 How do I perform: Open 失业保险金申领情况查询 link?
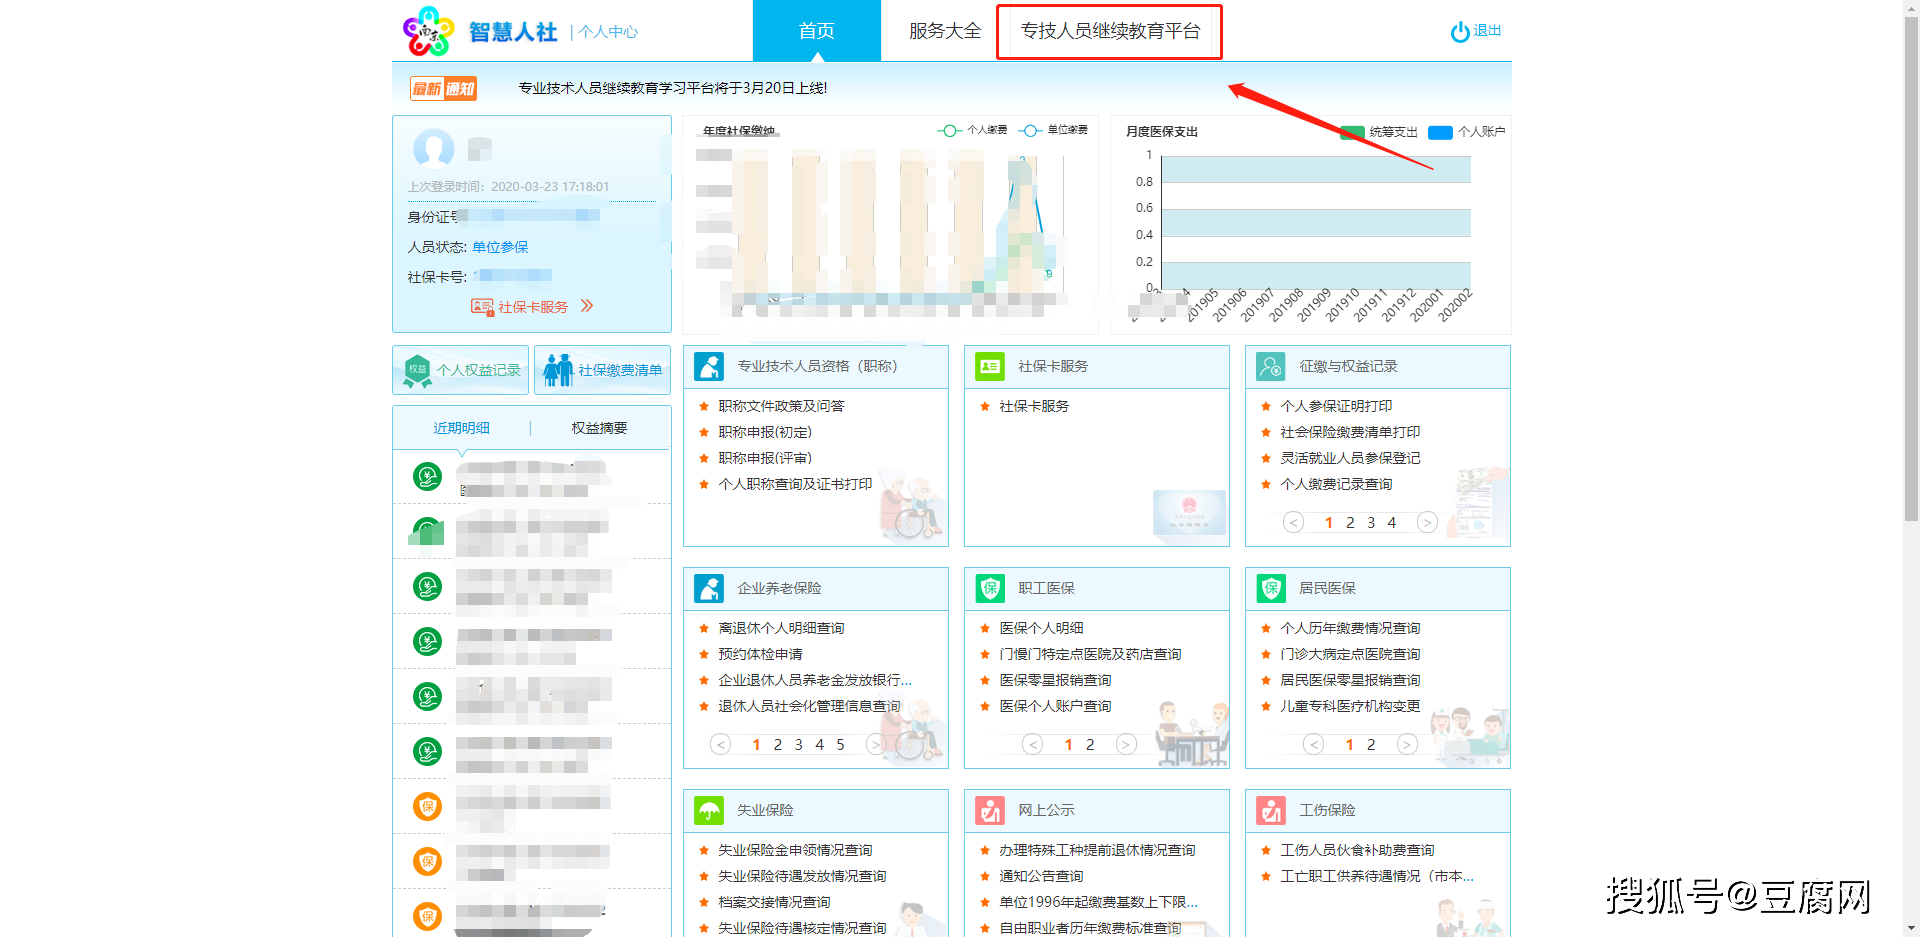(x=795, y=850)
